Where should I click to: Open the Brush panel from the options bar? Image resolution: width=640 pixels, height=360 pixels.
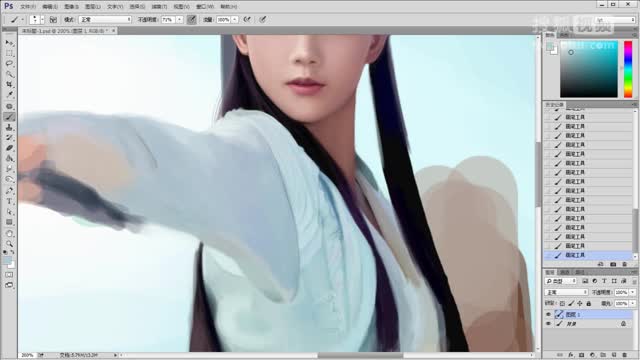pyautogui.click(x=53, y=20)
